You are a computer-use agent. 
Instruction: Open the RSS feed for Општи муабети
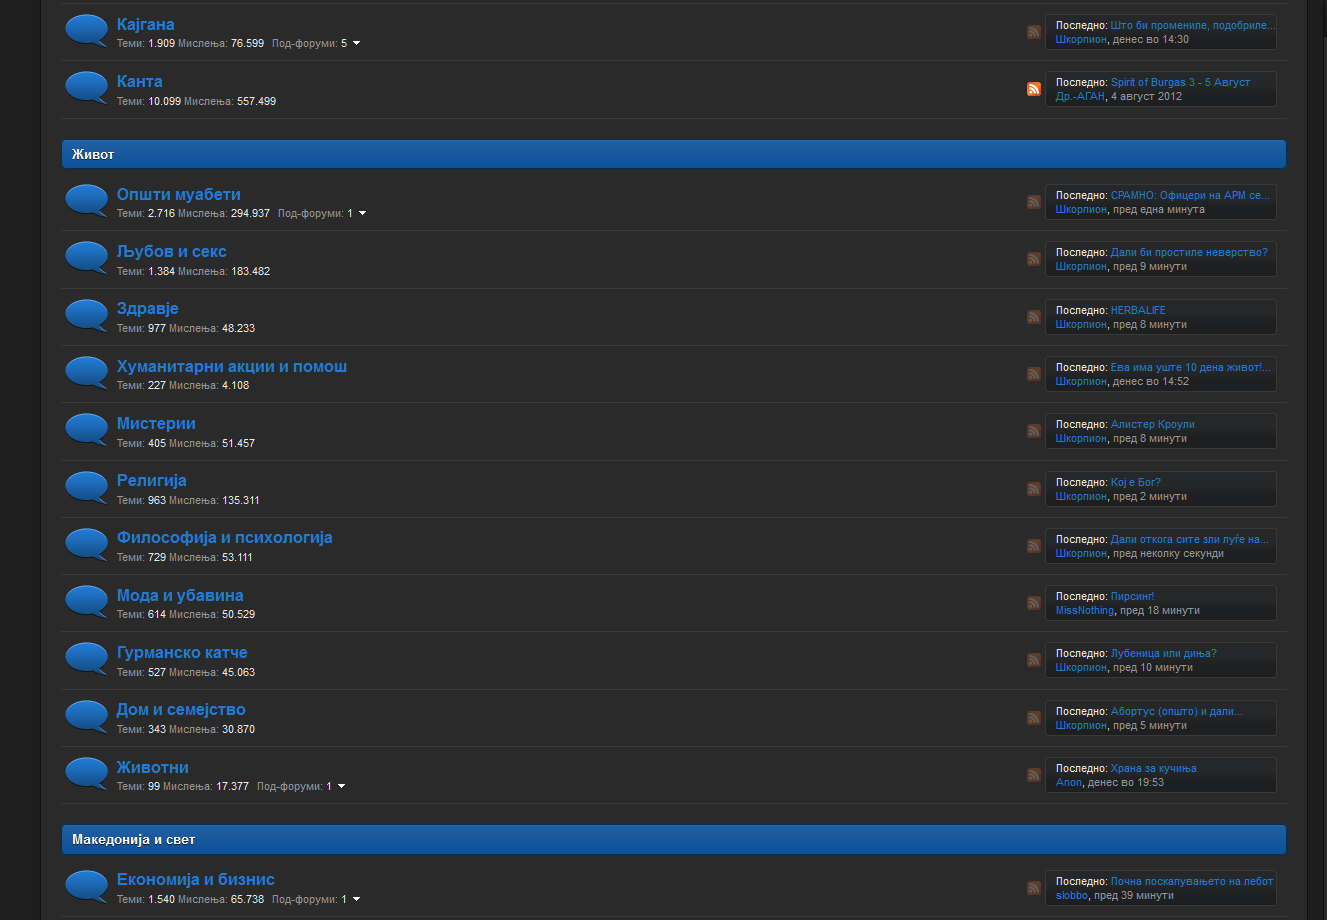pyautogui.click(x=1034, y=202)
